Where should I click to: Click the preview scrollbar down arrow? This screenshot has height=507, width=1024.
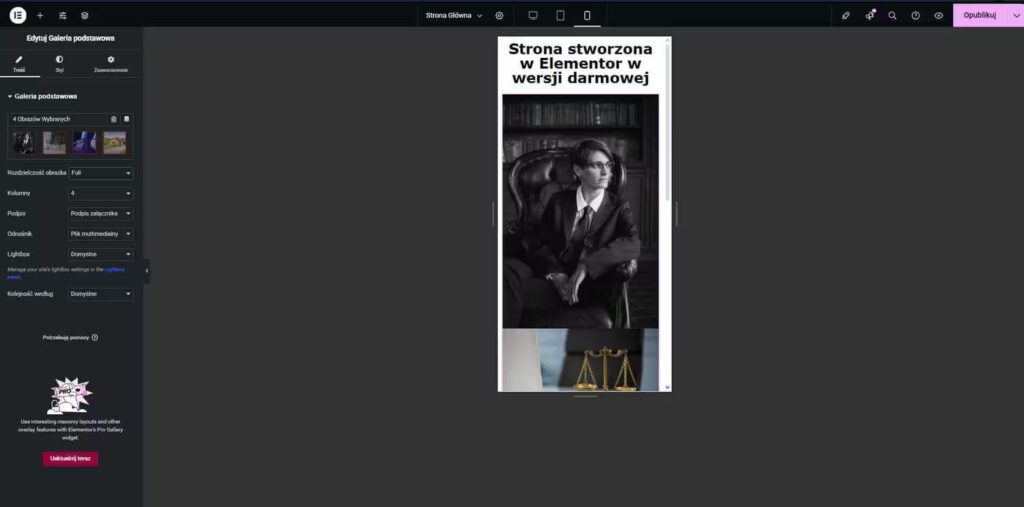tap(667, 387)
